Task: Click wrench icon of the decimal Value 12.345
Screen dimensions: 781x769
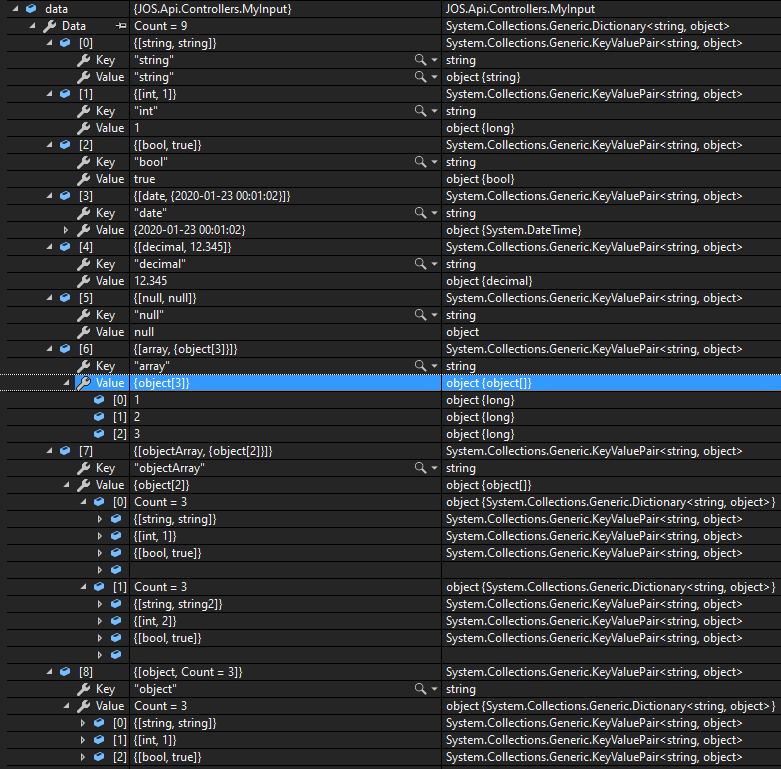Action: [x=84, y=281]
